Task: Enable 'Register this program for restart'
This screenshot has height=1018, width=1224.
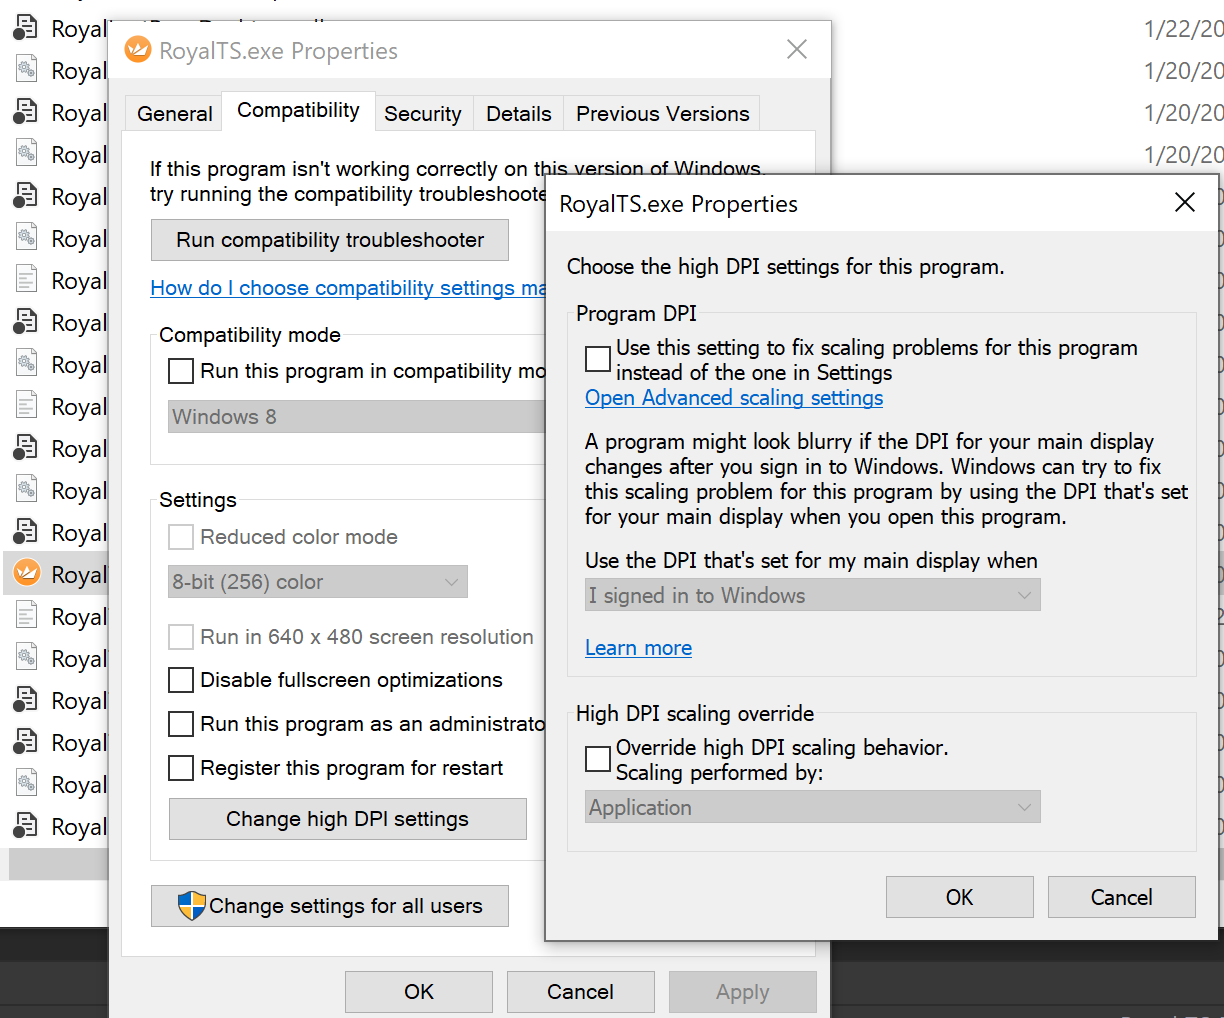Action: (181, 768)
